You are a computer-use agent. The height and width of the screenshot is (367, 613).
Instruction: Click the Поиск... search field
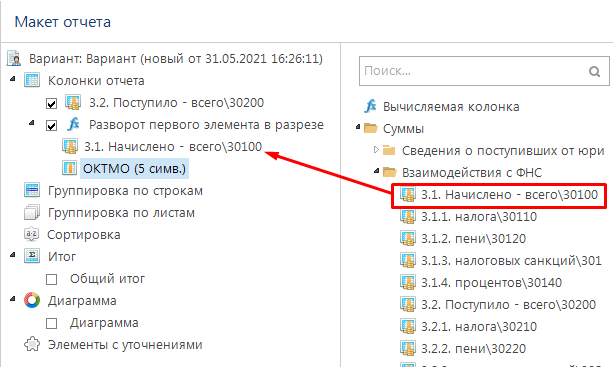pyautogui.click(x=484, y=71)
